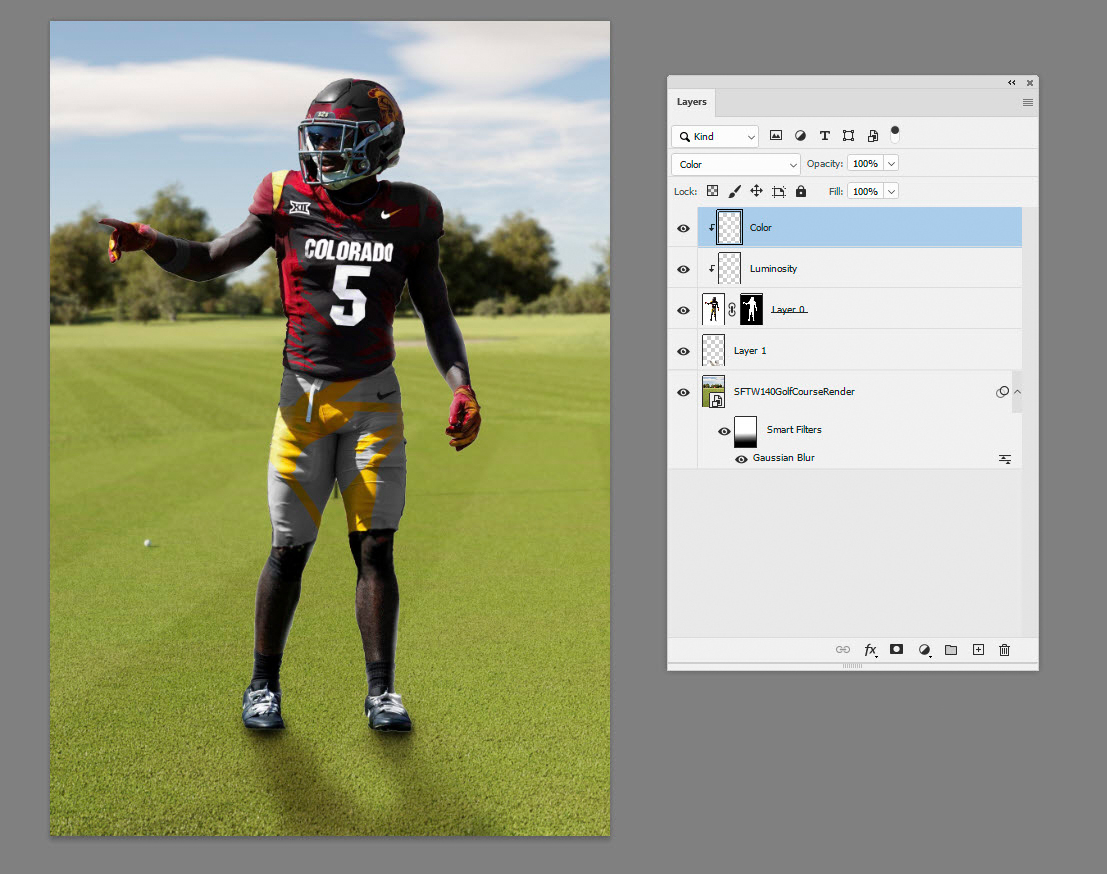Open the Color blending mode dropdown

point(736,164)
